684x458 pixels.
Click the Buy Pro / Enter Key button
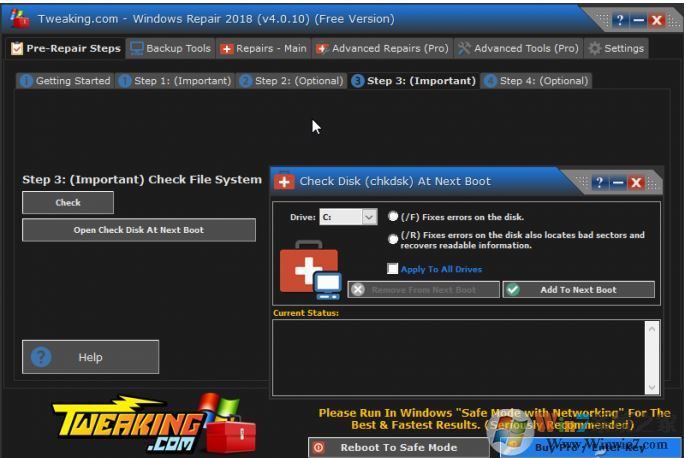(x=591, y=448)
